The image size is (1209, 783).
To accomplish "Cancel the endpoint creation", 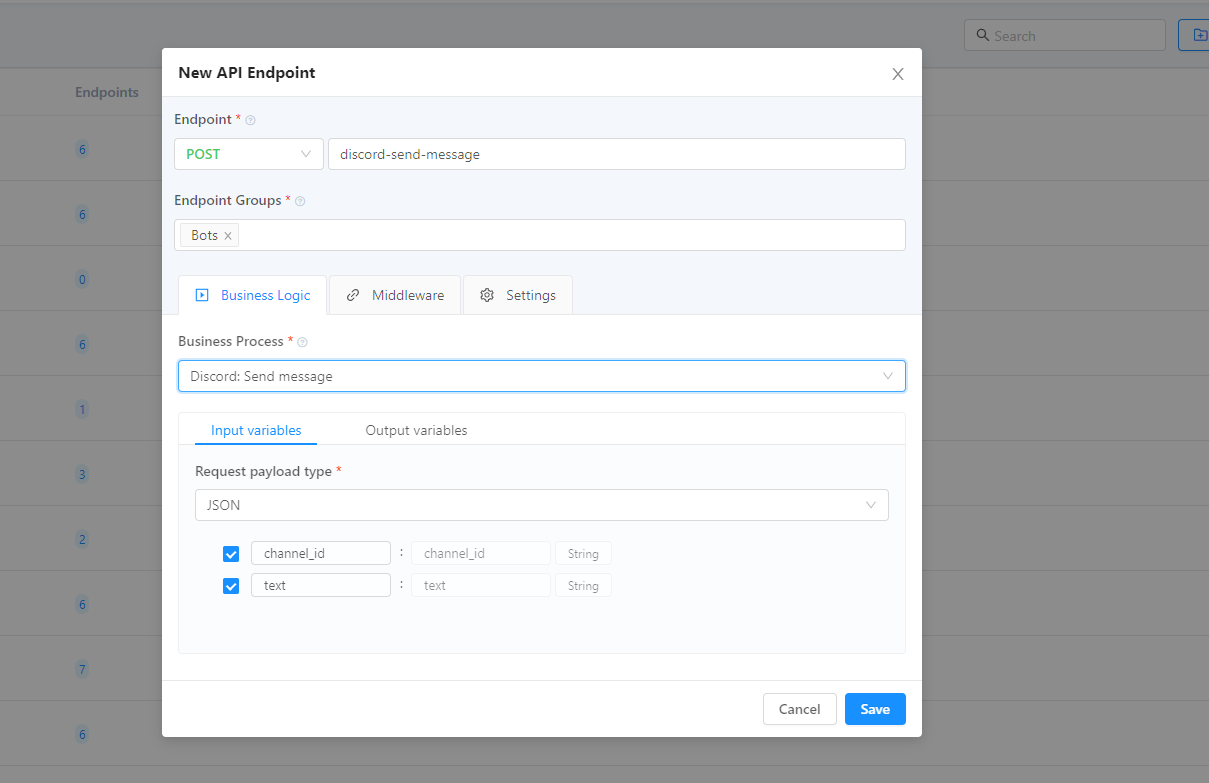I will point(799,708).
